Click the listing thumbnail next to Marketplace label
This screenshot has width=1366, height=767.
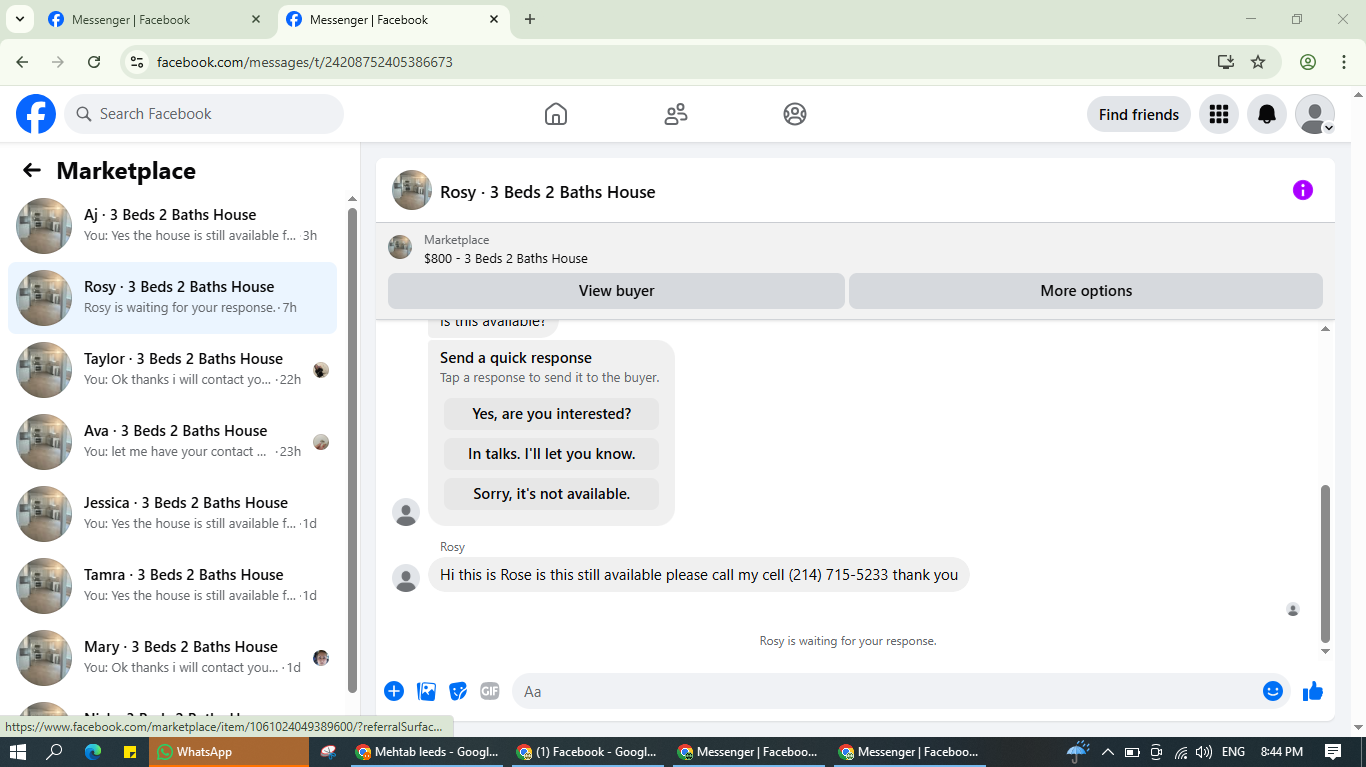coord(400,247)
